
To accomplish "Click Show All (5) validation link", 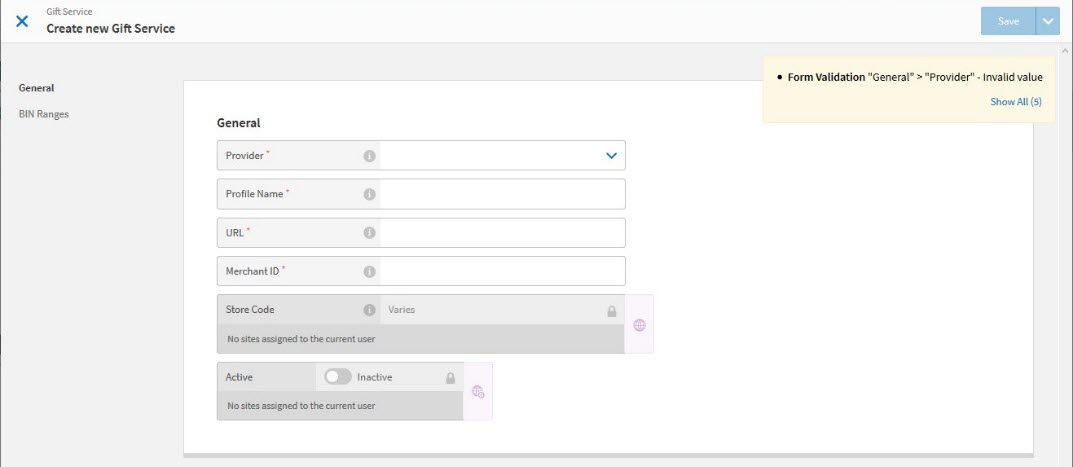I will [1015, 102].
